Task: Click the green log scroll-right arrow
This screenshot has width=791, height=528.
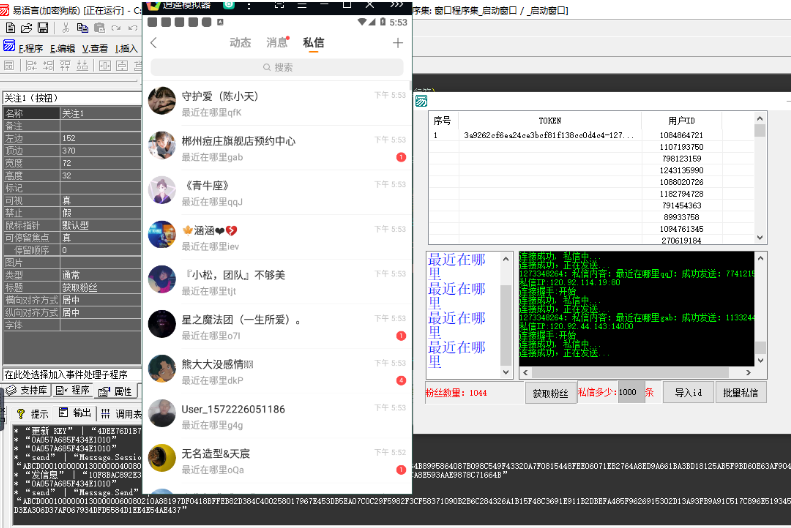Action: (749, 372)
